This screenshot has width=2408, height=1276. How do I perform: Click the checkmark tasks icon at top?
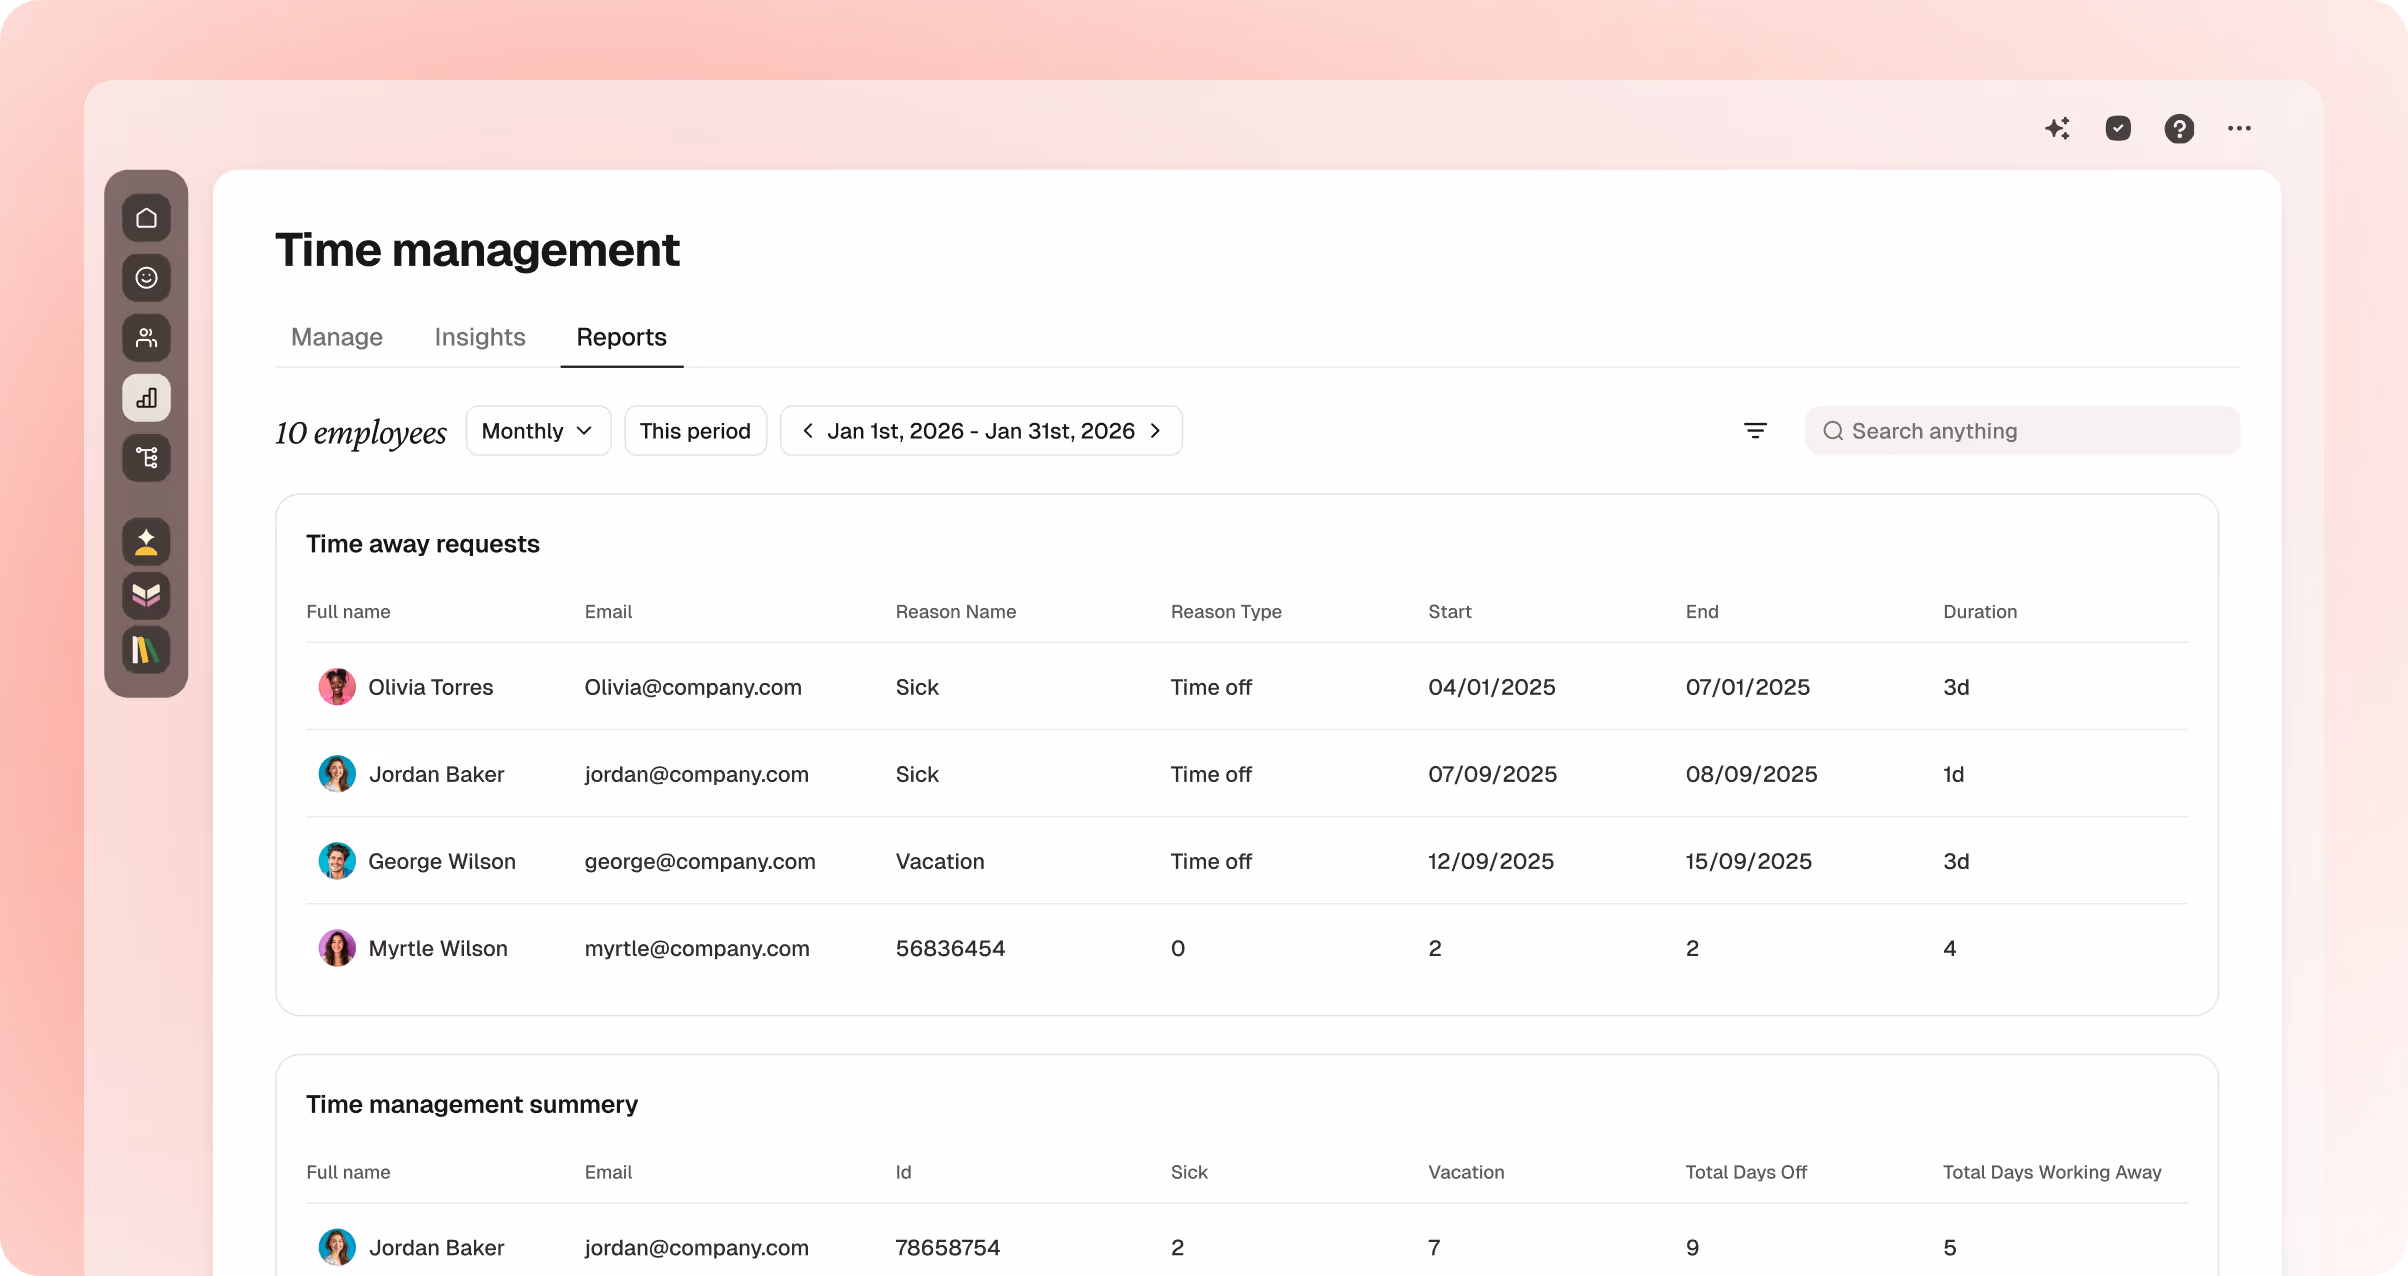pyautogui.click(x=2118, y=128)
